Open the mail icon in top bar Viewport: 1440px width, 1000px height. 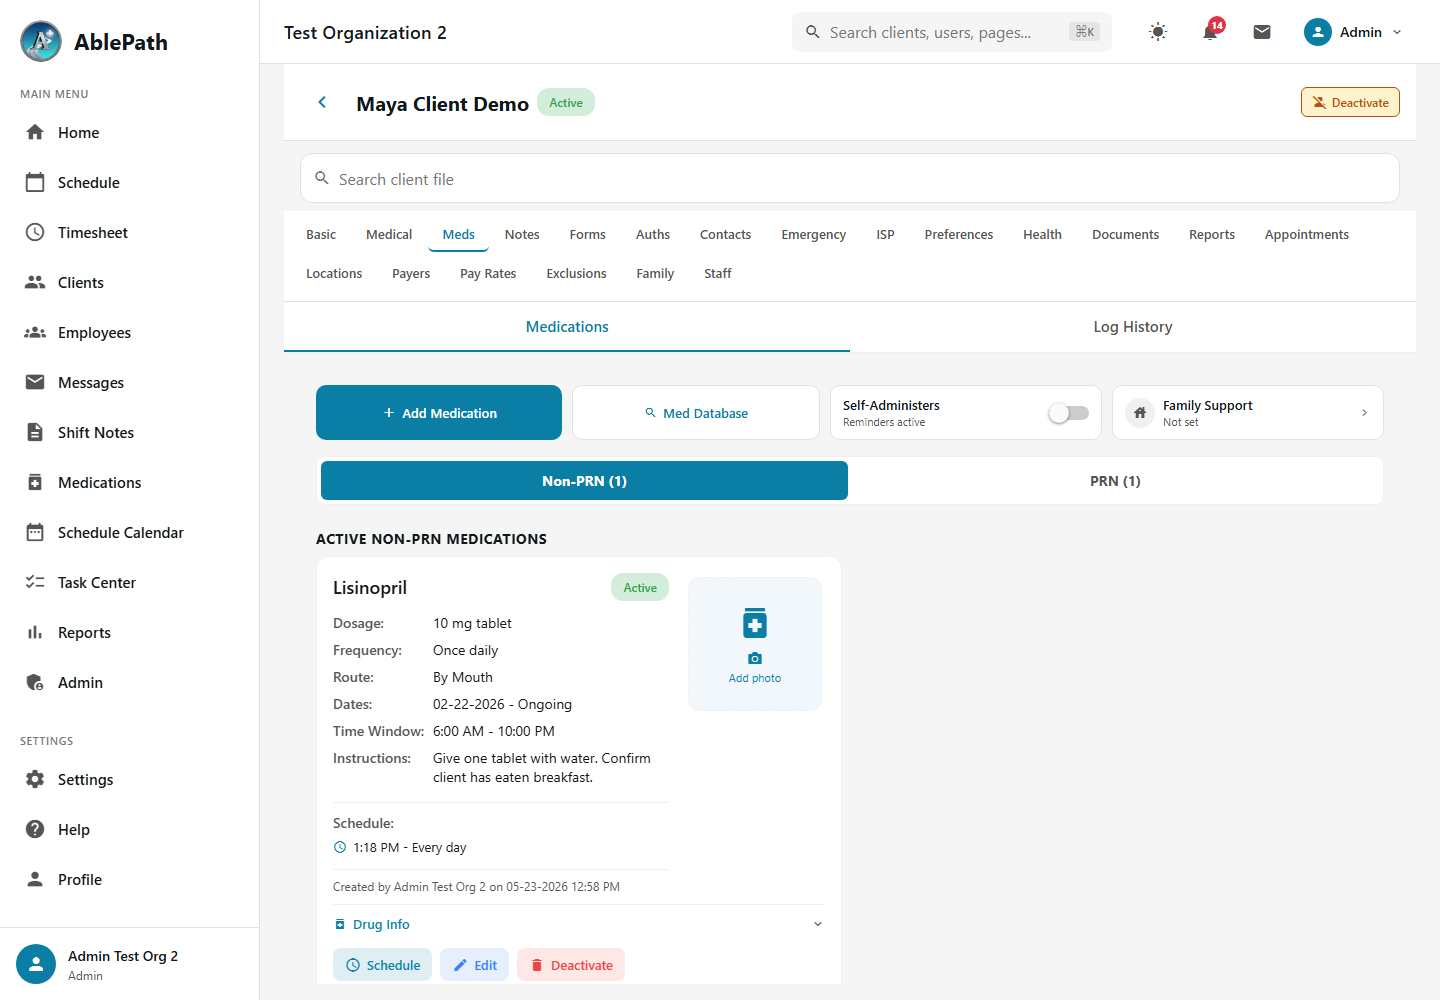[x=1262, y=32]
